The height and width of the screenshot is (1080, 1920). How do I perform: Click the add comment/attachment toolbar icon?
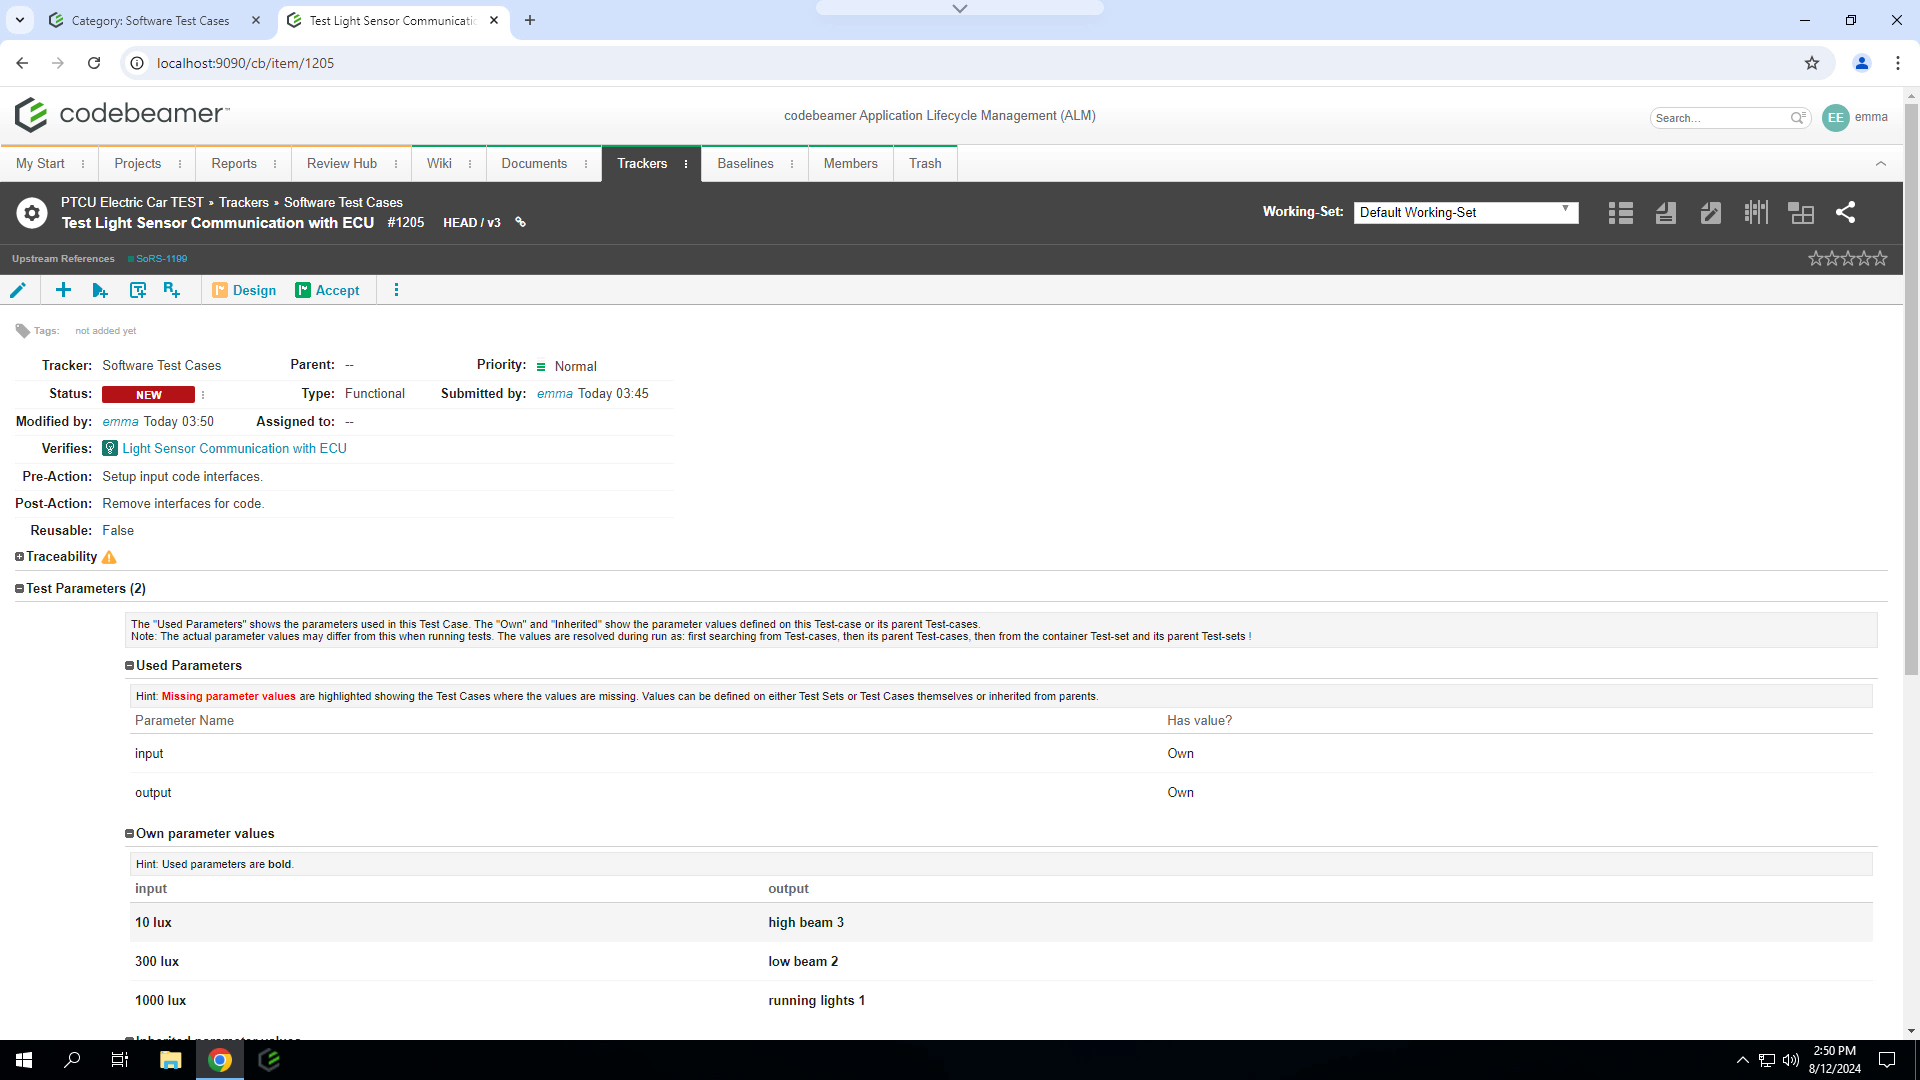(138, 290)
